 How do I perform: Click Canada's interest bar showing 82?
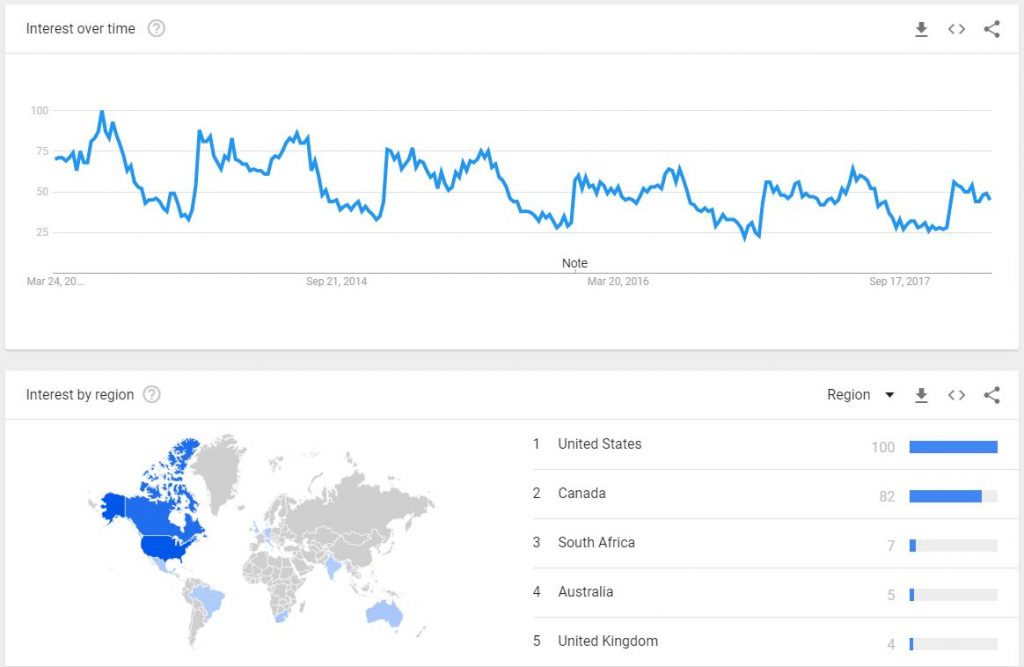tap(946, 496)
